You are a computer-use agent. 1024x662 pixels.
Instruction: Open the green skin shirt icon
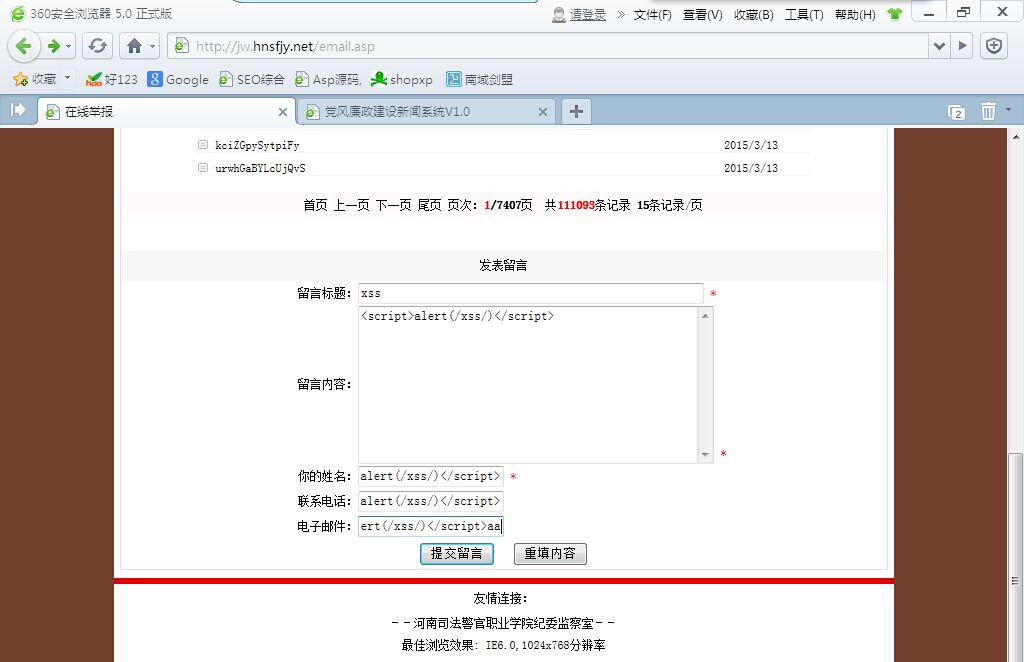click(x=895, y=14)
